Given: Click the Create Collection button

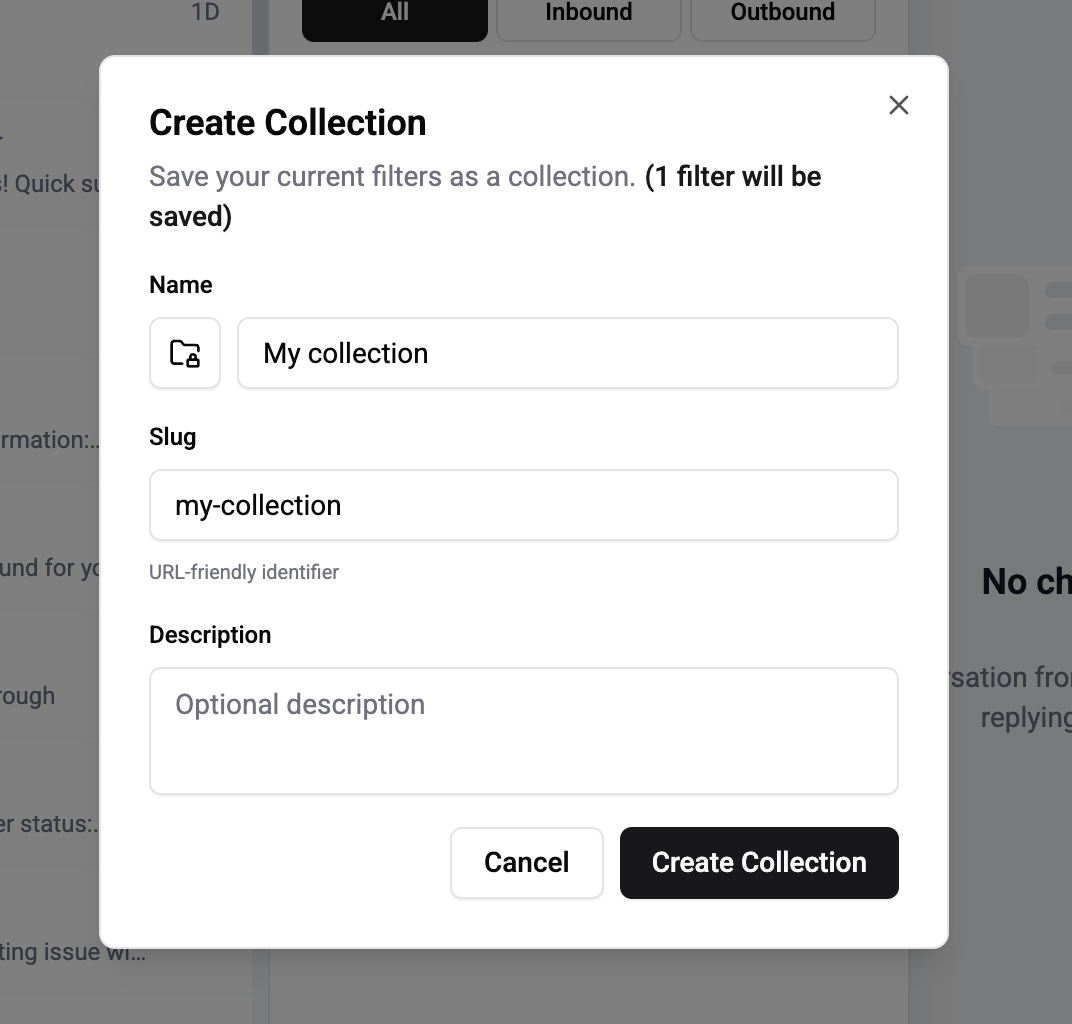Looking at the screenshot, I should coord(758,862).
